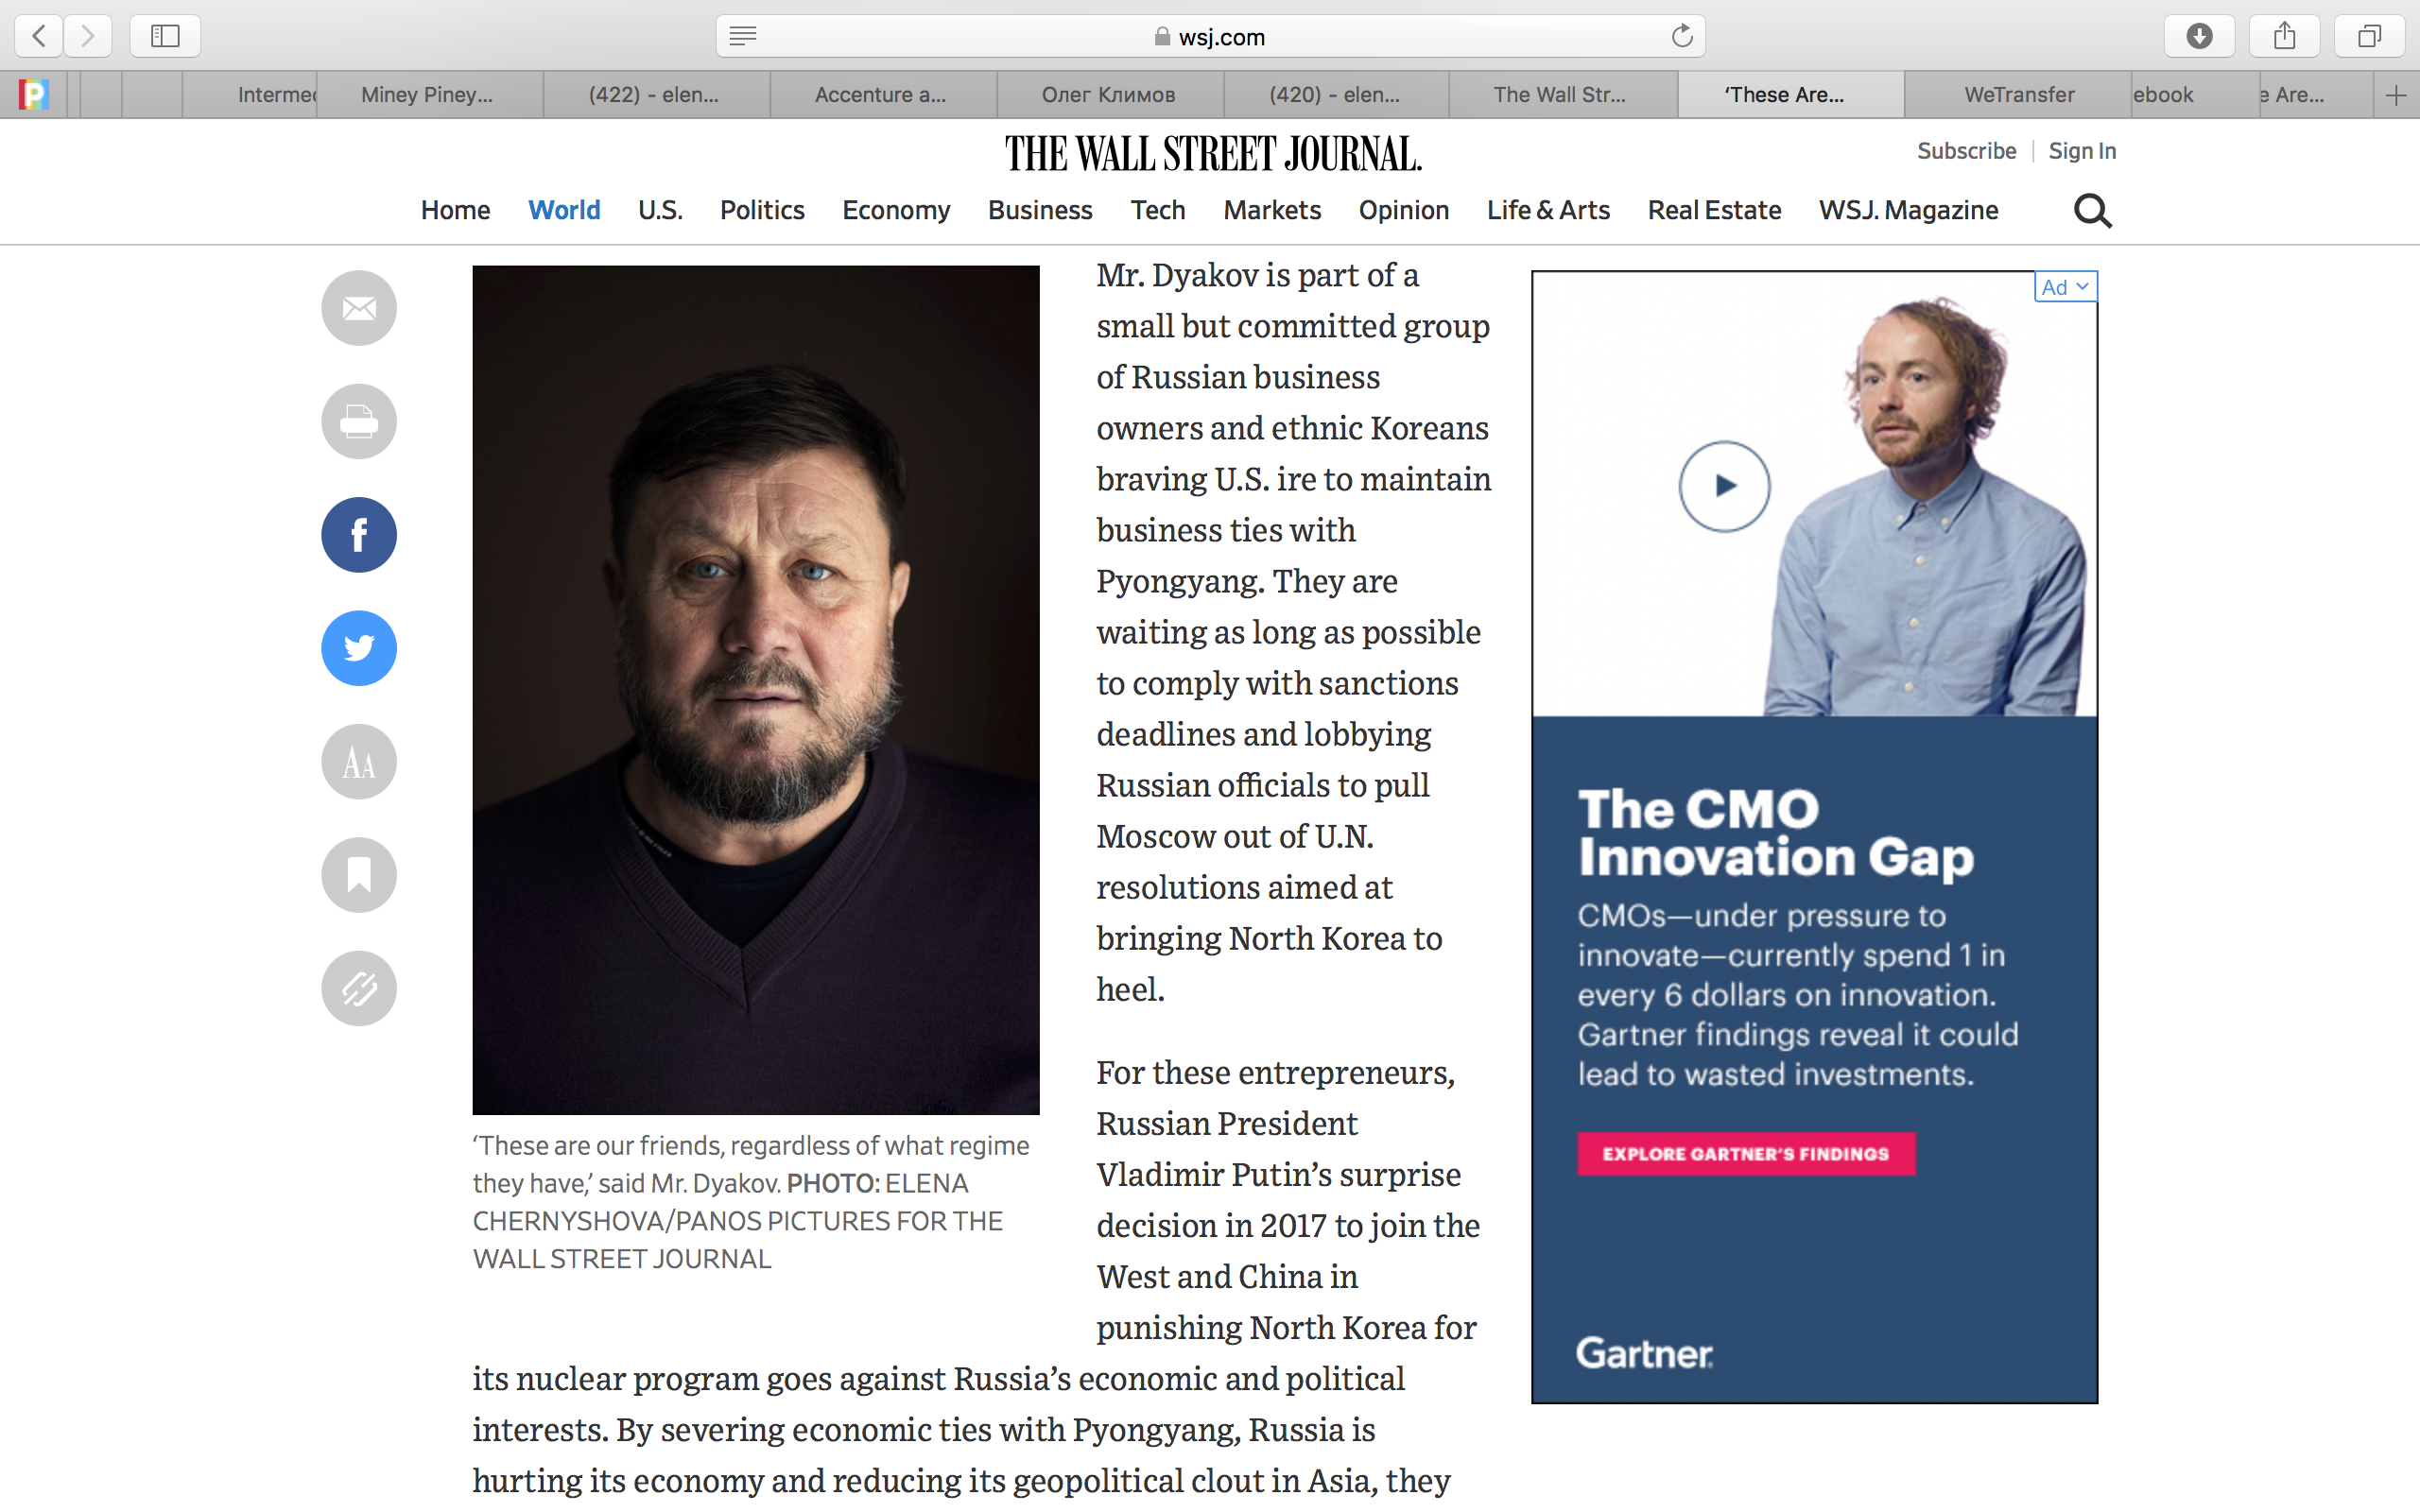Share article on Facebook
Viewport: 2420px width, 1512px height.
click(359, 535)
